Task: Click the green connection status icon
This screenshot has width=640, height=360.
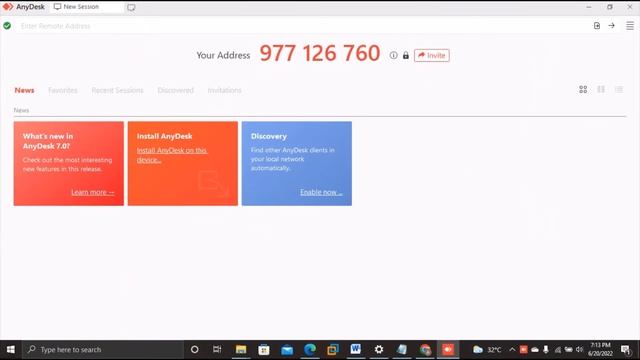Action: coord(7,26)
